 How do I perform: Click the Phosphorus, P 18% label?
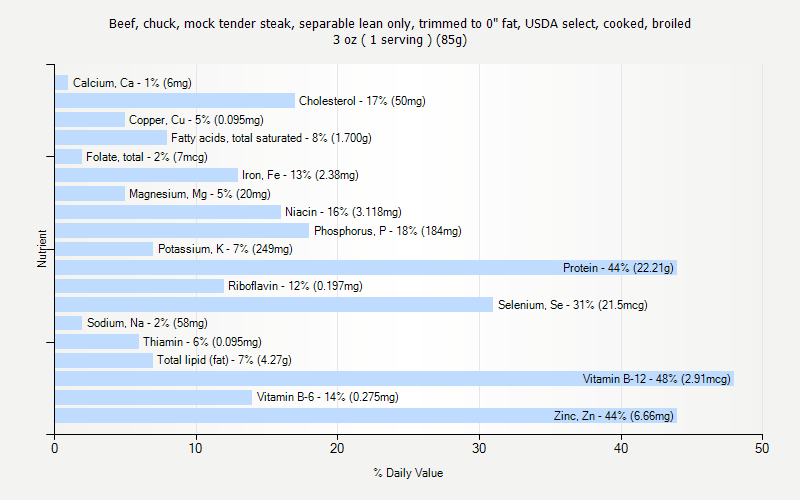[388, 231]
